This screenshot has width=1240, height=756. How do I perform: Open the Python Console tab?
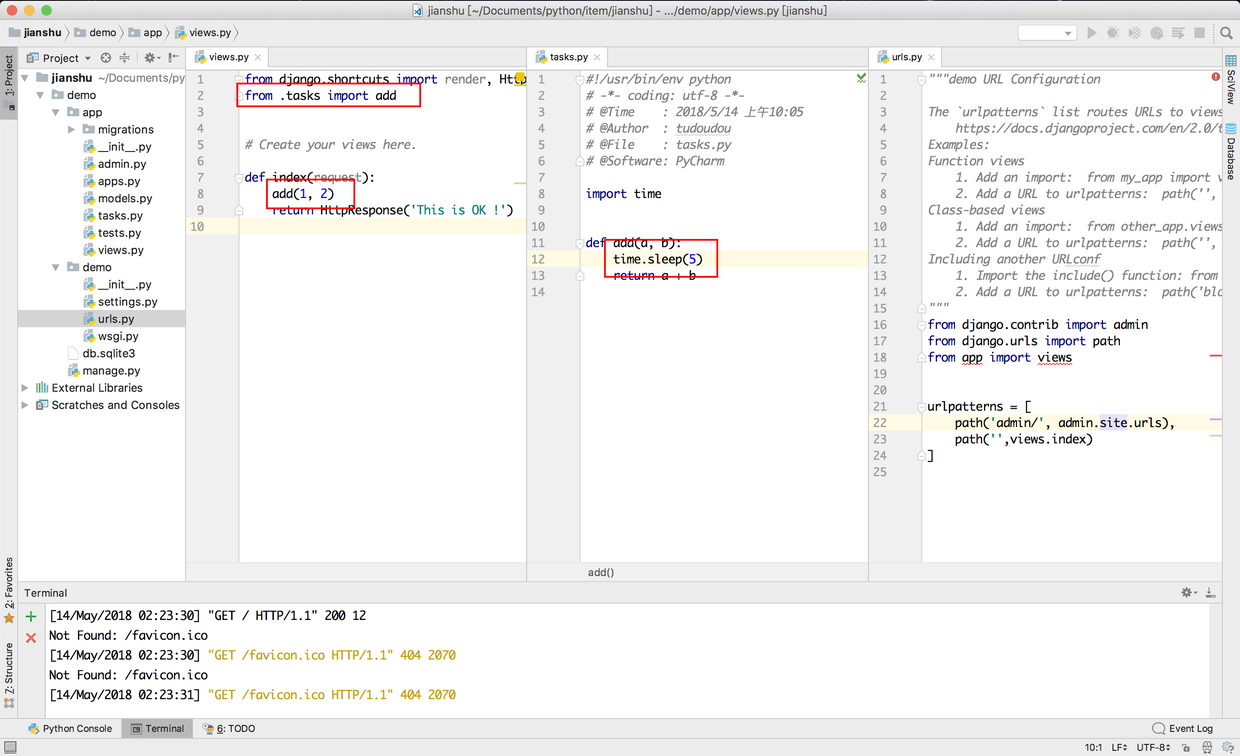(x=70, y=729)
